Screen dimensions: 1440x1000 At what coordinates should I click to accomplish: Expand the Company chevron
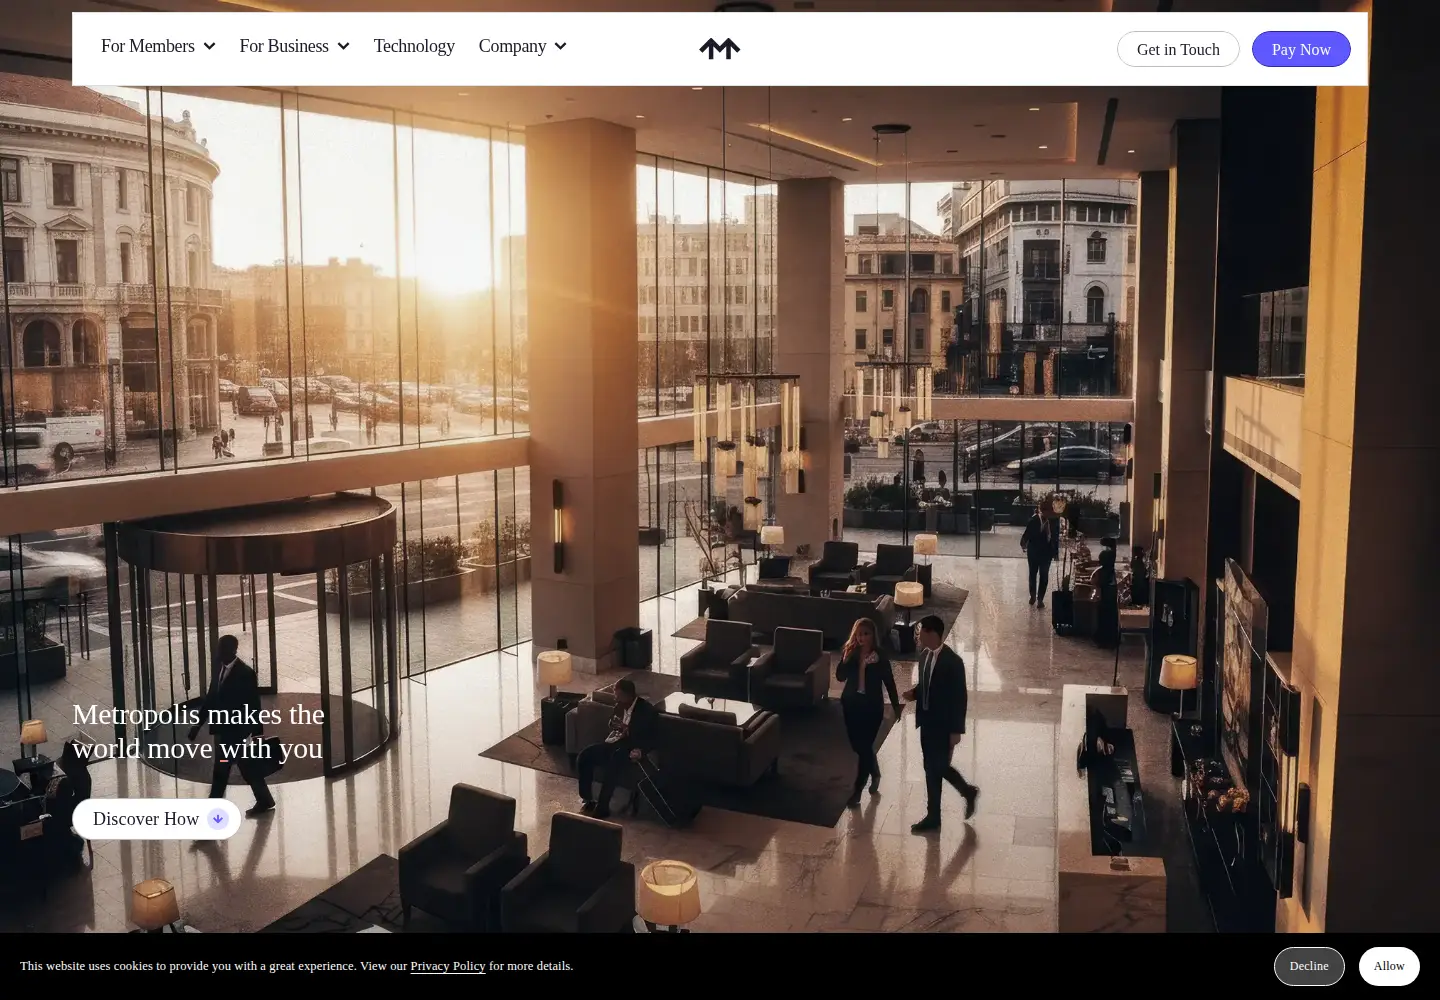(560, 46)
